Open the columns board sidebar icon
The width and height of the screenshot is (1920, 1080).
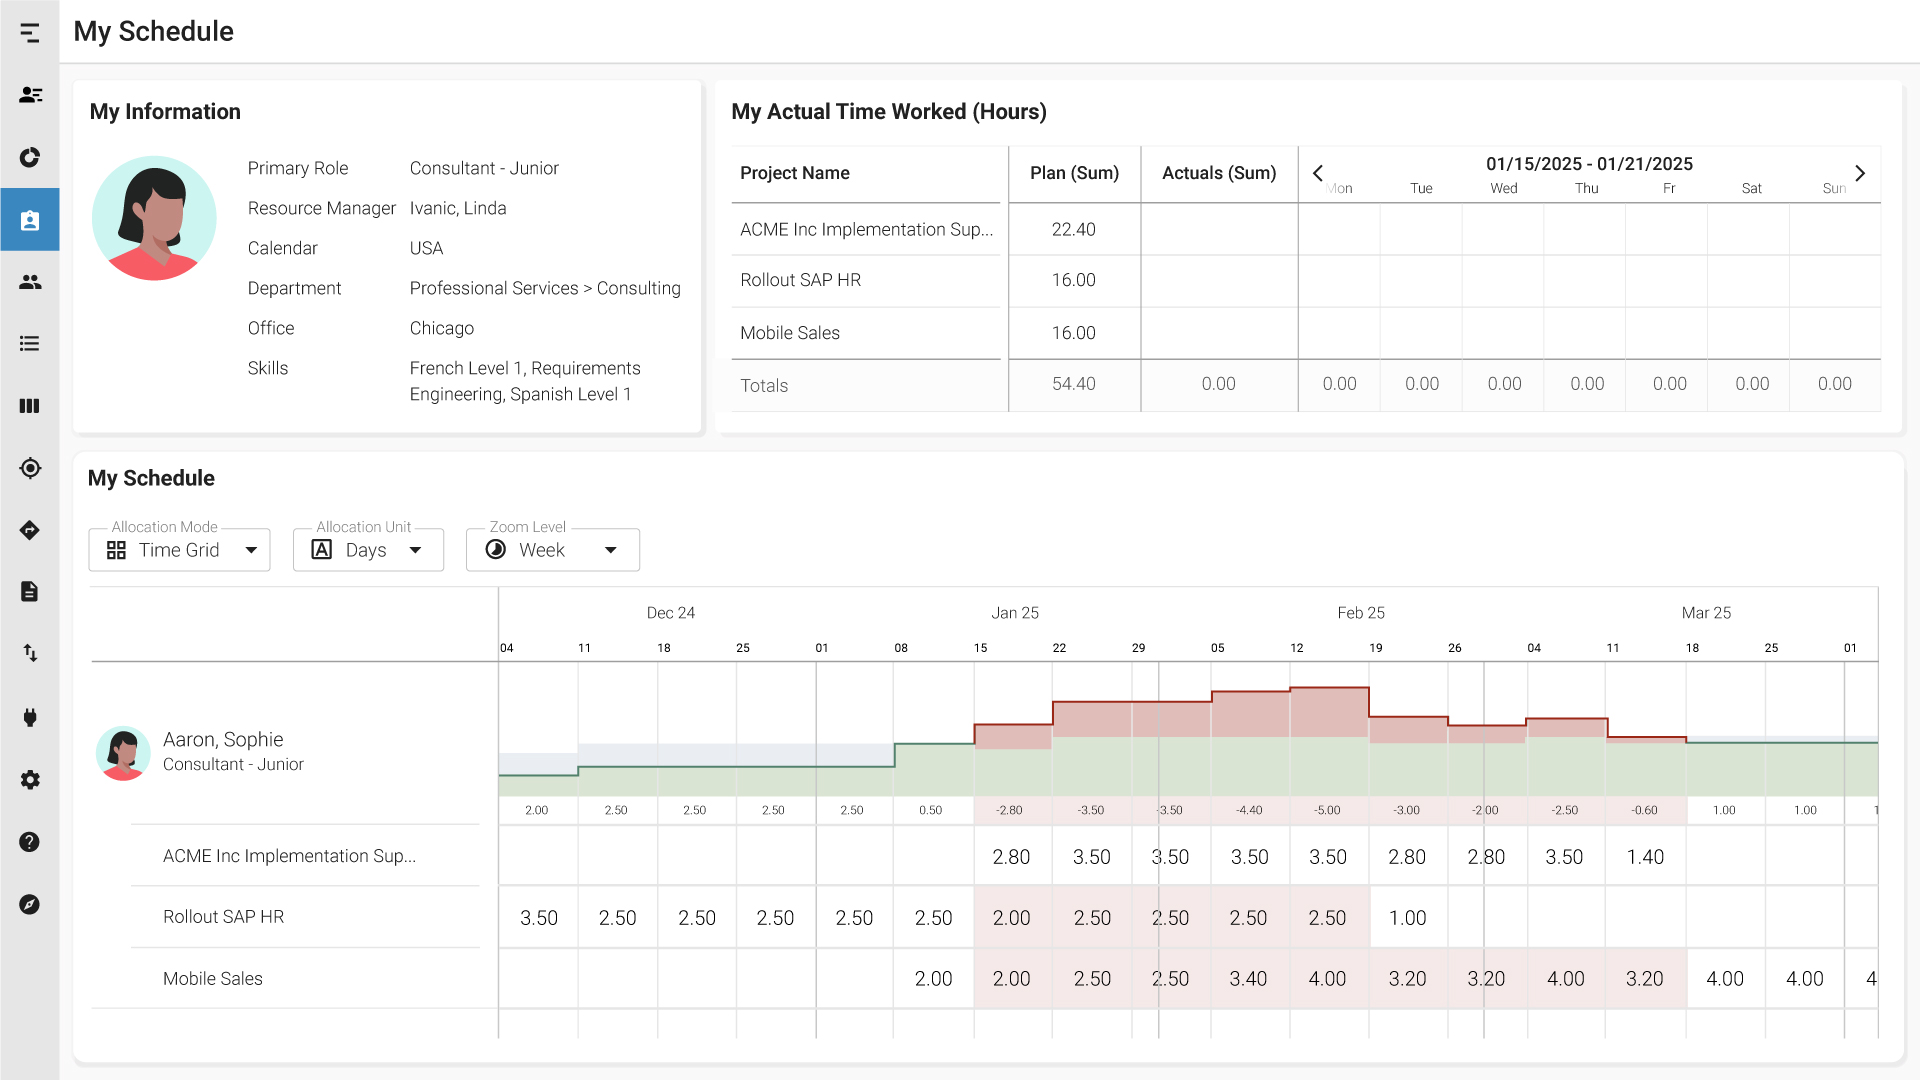tap(30, 406)
